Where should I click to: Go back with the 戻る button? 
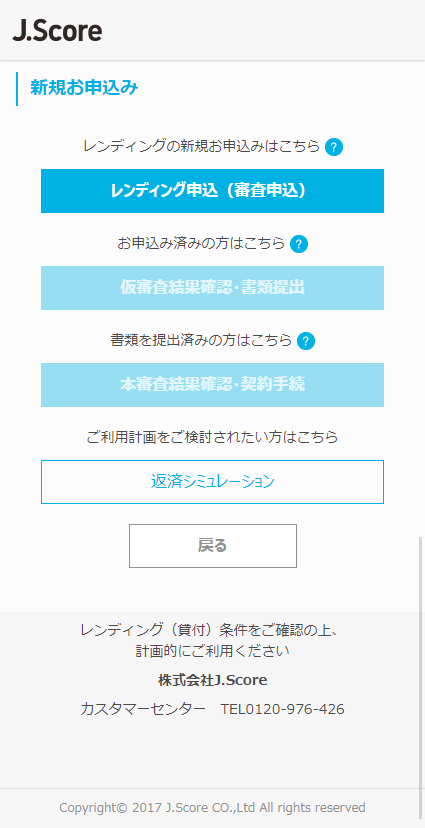click(213, 546)
